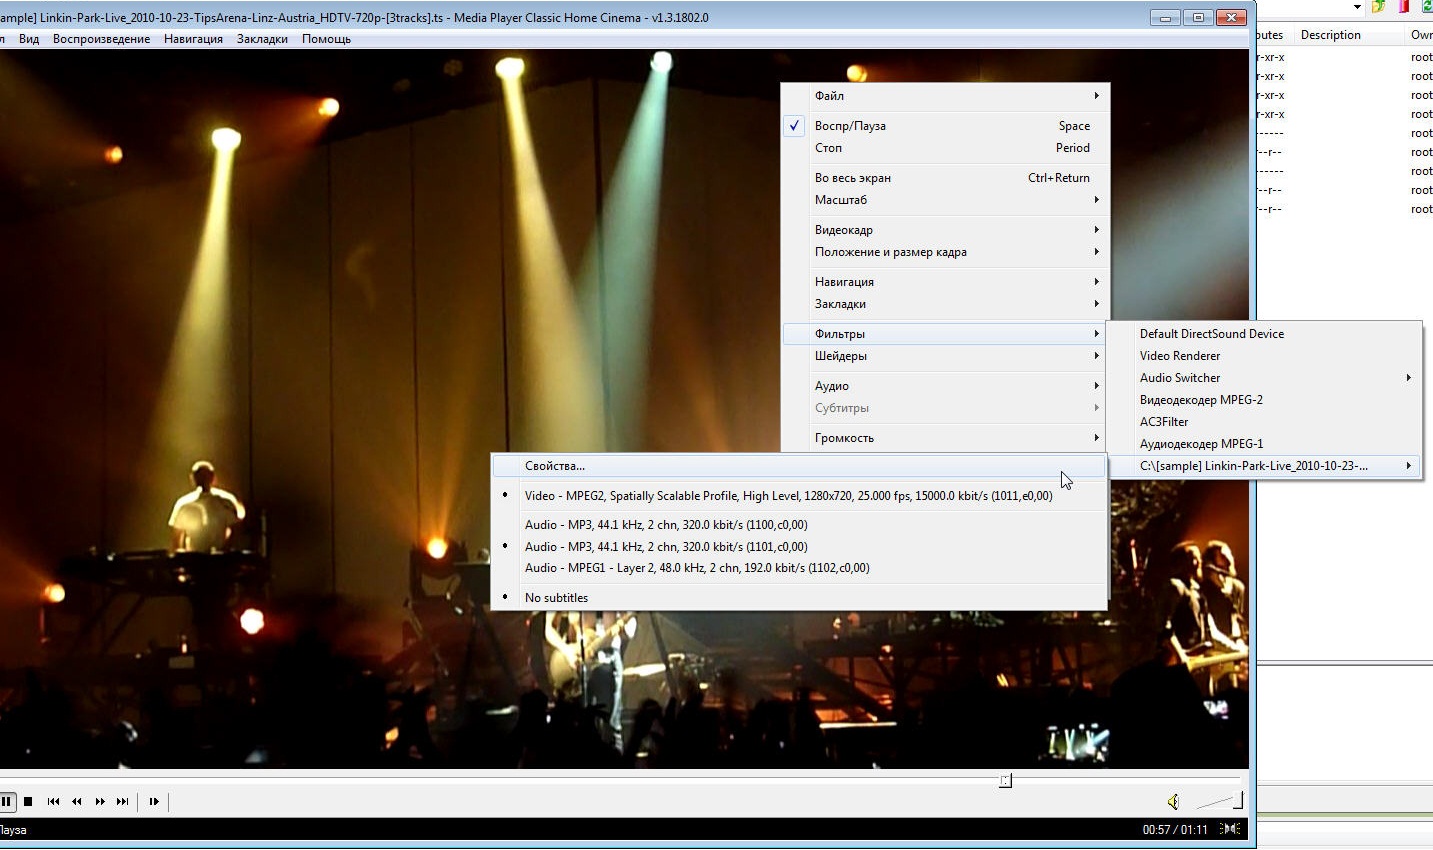Click the stereo audio indicator in status bar
The image size is (1433, 850).
click(1230, 829)
